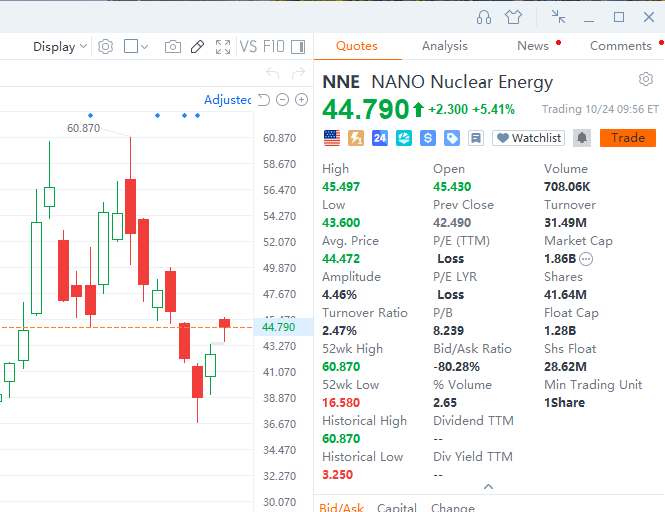This screenshot has width=665, height=512.
Task: Click the second blue event marker diamond
Action: (x=157, y=115)
